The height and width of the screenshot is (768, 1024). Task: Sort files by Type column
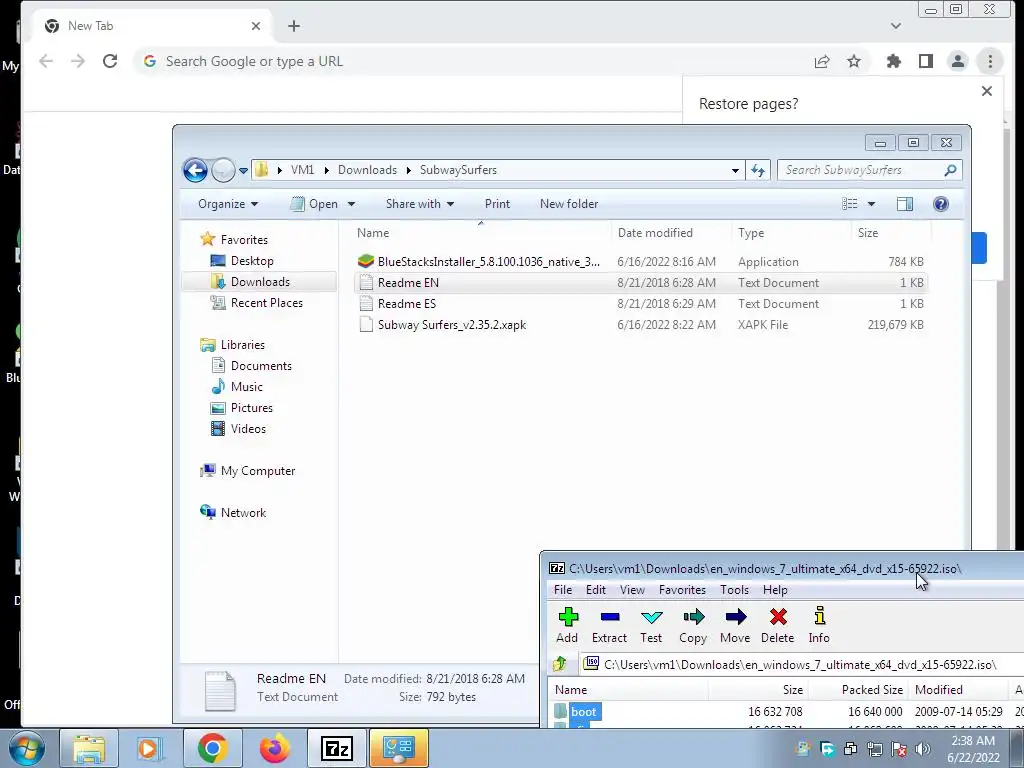[792, 232]
